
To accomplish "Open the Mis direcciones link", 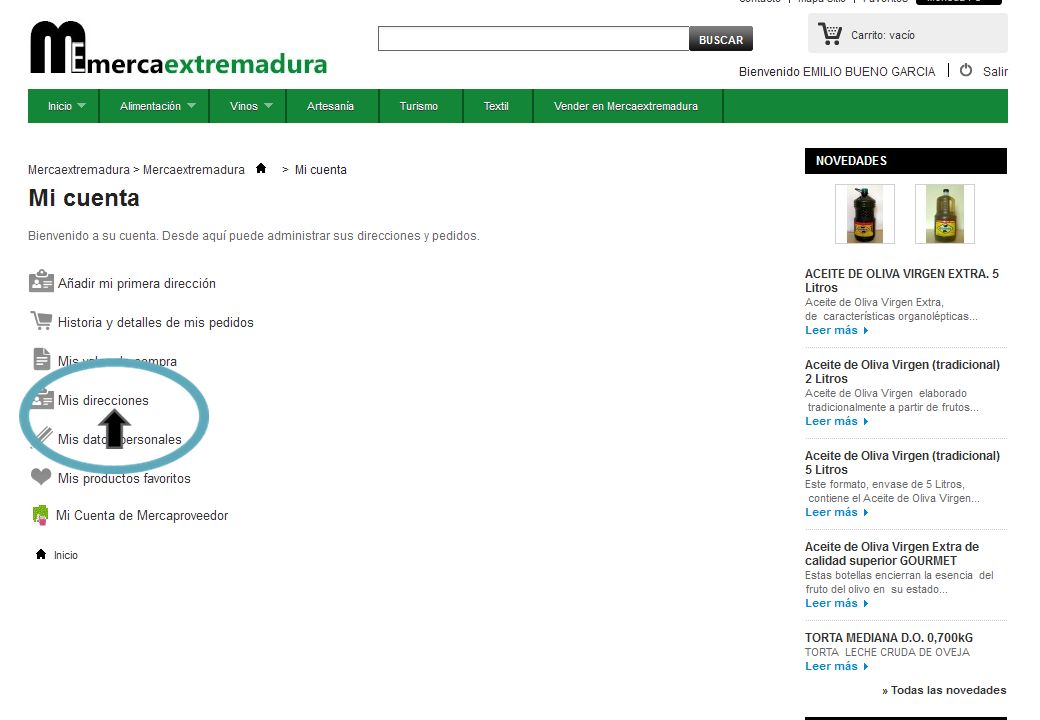I will tap(103, 400).
